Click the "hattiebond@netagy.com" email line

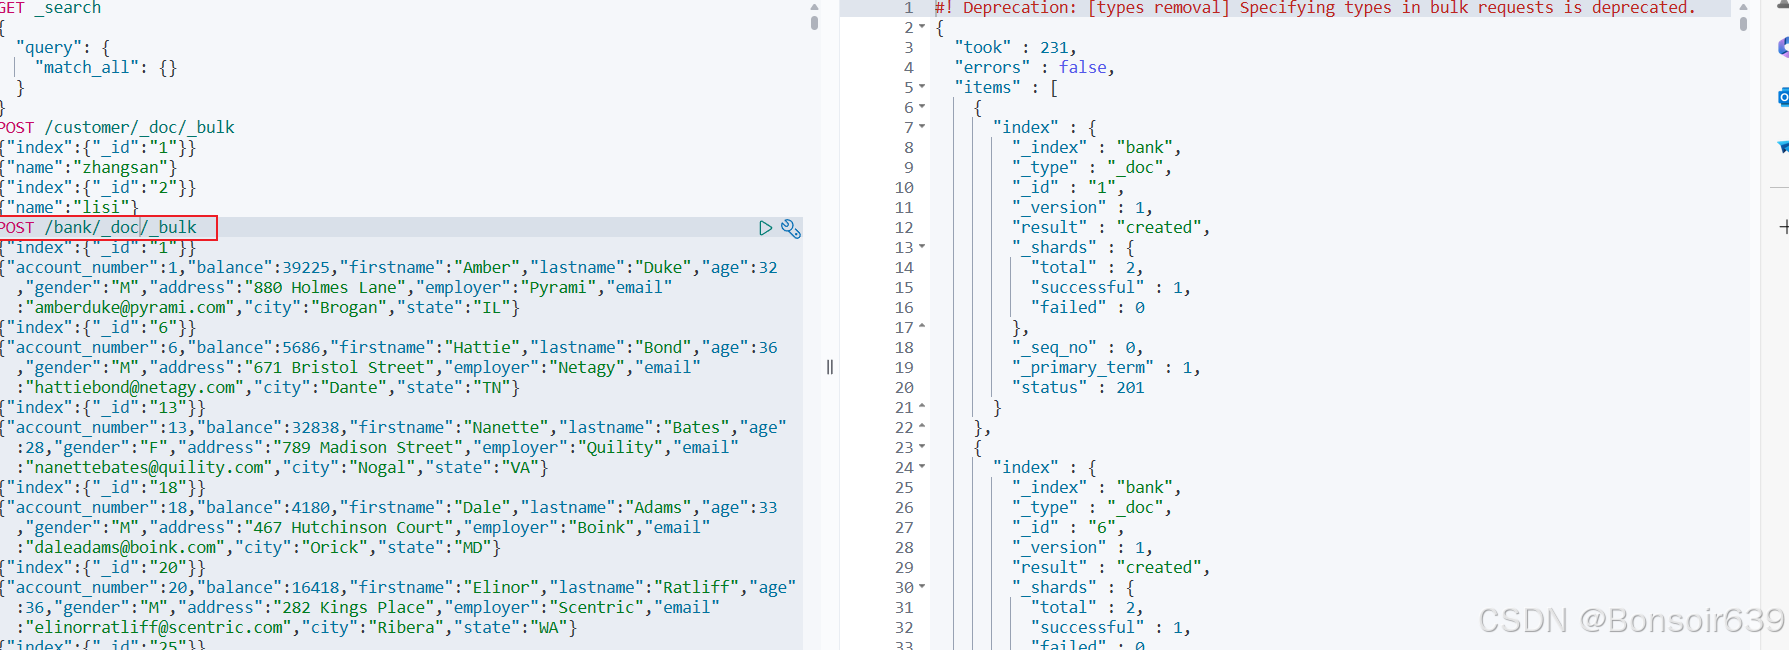point(268,388)
